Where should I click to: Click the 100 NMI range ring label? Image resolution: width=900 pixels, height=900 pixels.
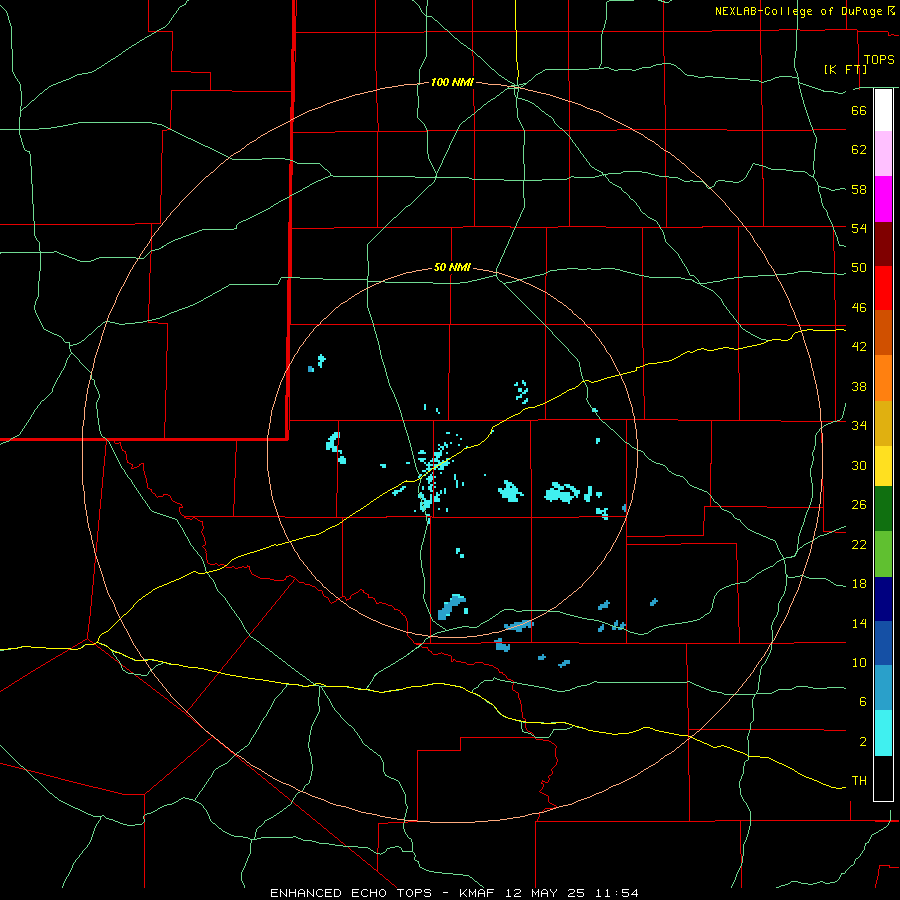click(x=452, y=83)
